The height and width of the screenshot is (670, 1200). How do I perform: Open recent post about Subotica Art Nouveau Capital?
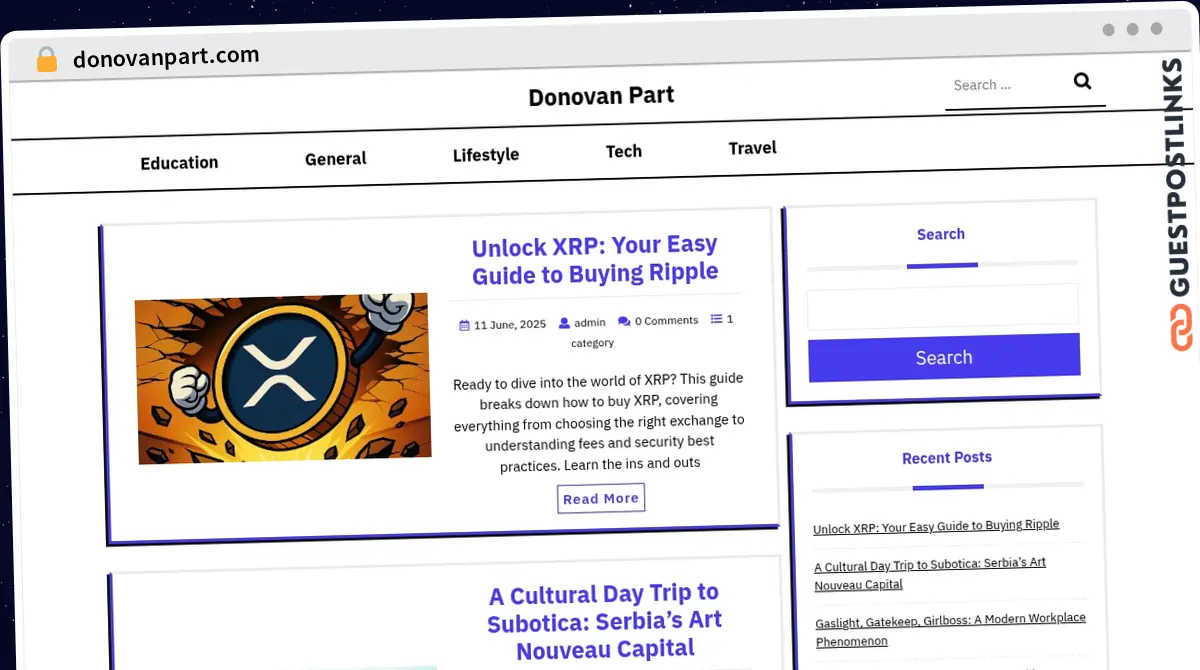[x=930, y=574]
